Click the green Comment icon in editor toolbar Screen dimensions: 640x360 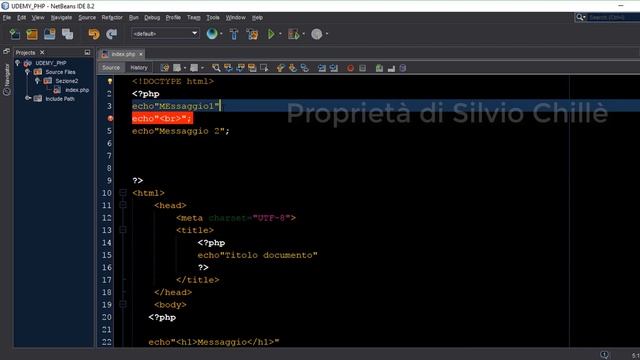coord(379,68)
